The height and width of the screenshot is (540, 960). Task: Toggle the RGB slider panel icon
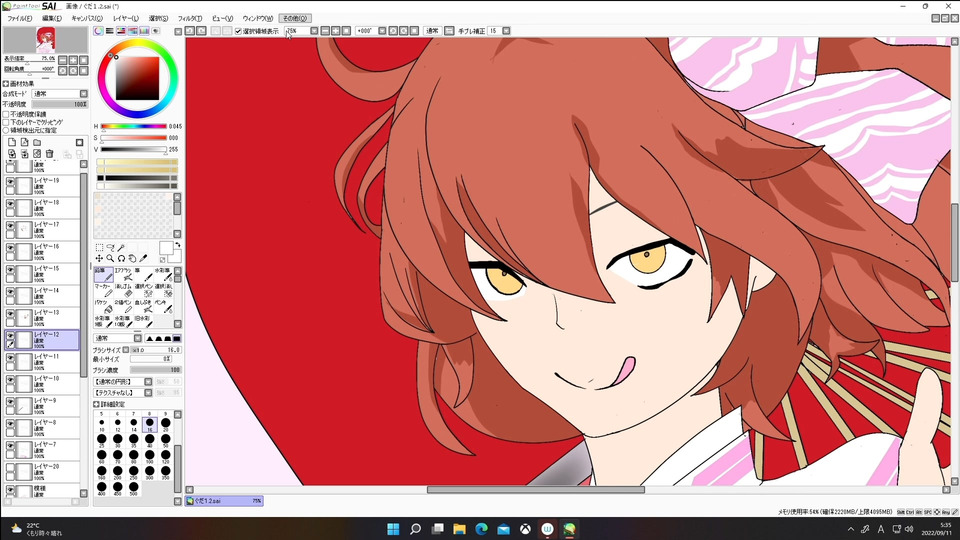tap(110, 31)
